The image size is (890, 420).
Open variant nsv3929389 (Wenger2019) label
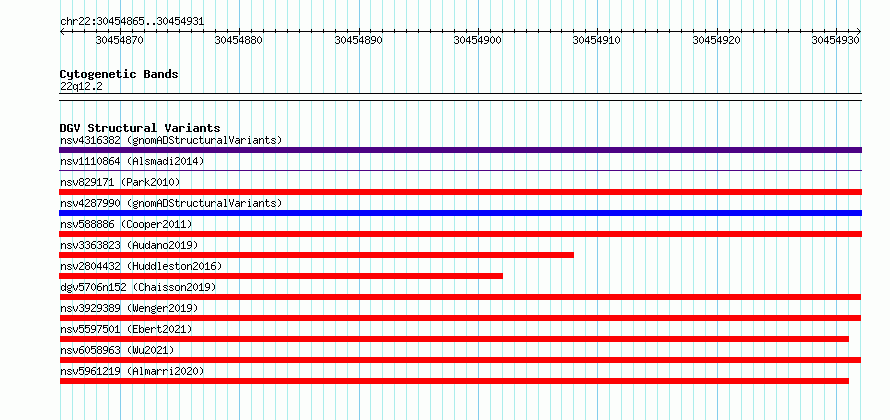point(129,308)
